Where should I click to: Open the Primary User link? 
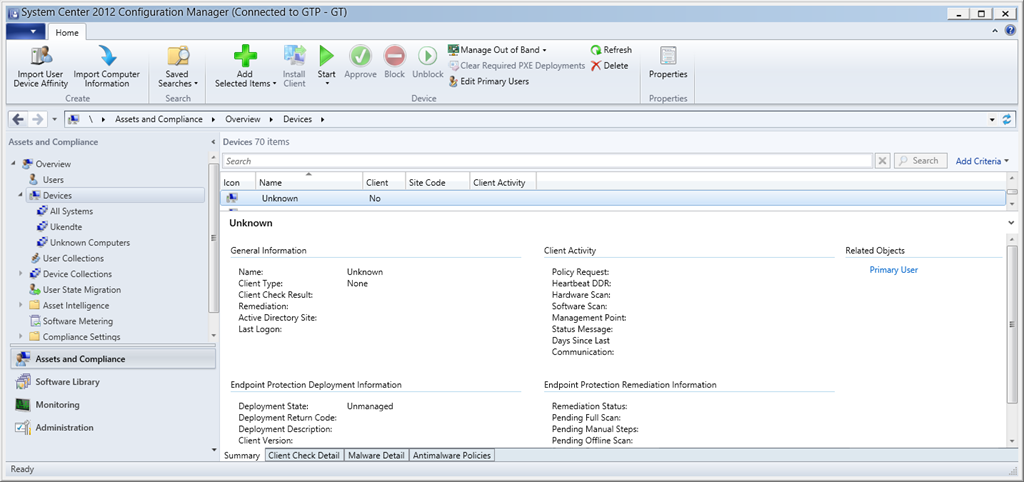[x=893, y=270]
